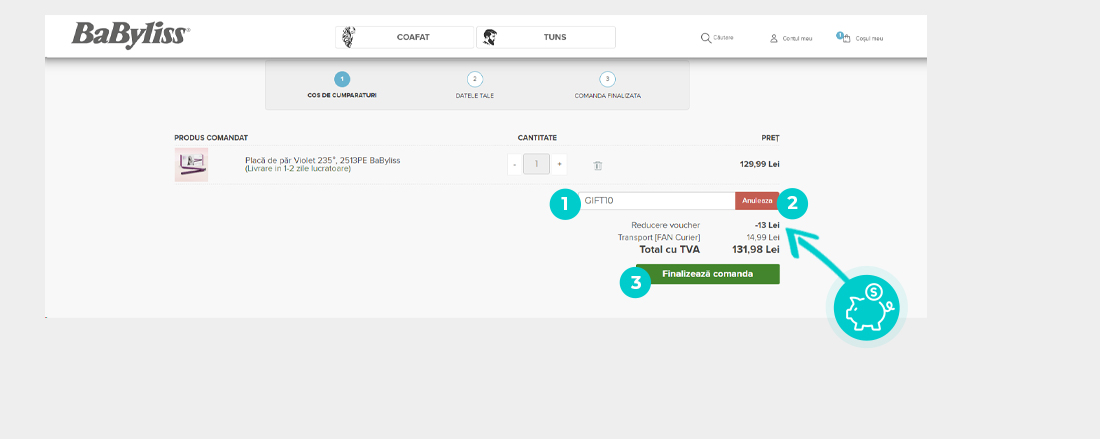The image size is (1100, 439).
Task: Click the GIFT10 voucher code field
Action: pyautogui.click(x=657, y=201)
